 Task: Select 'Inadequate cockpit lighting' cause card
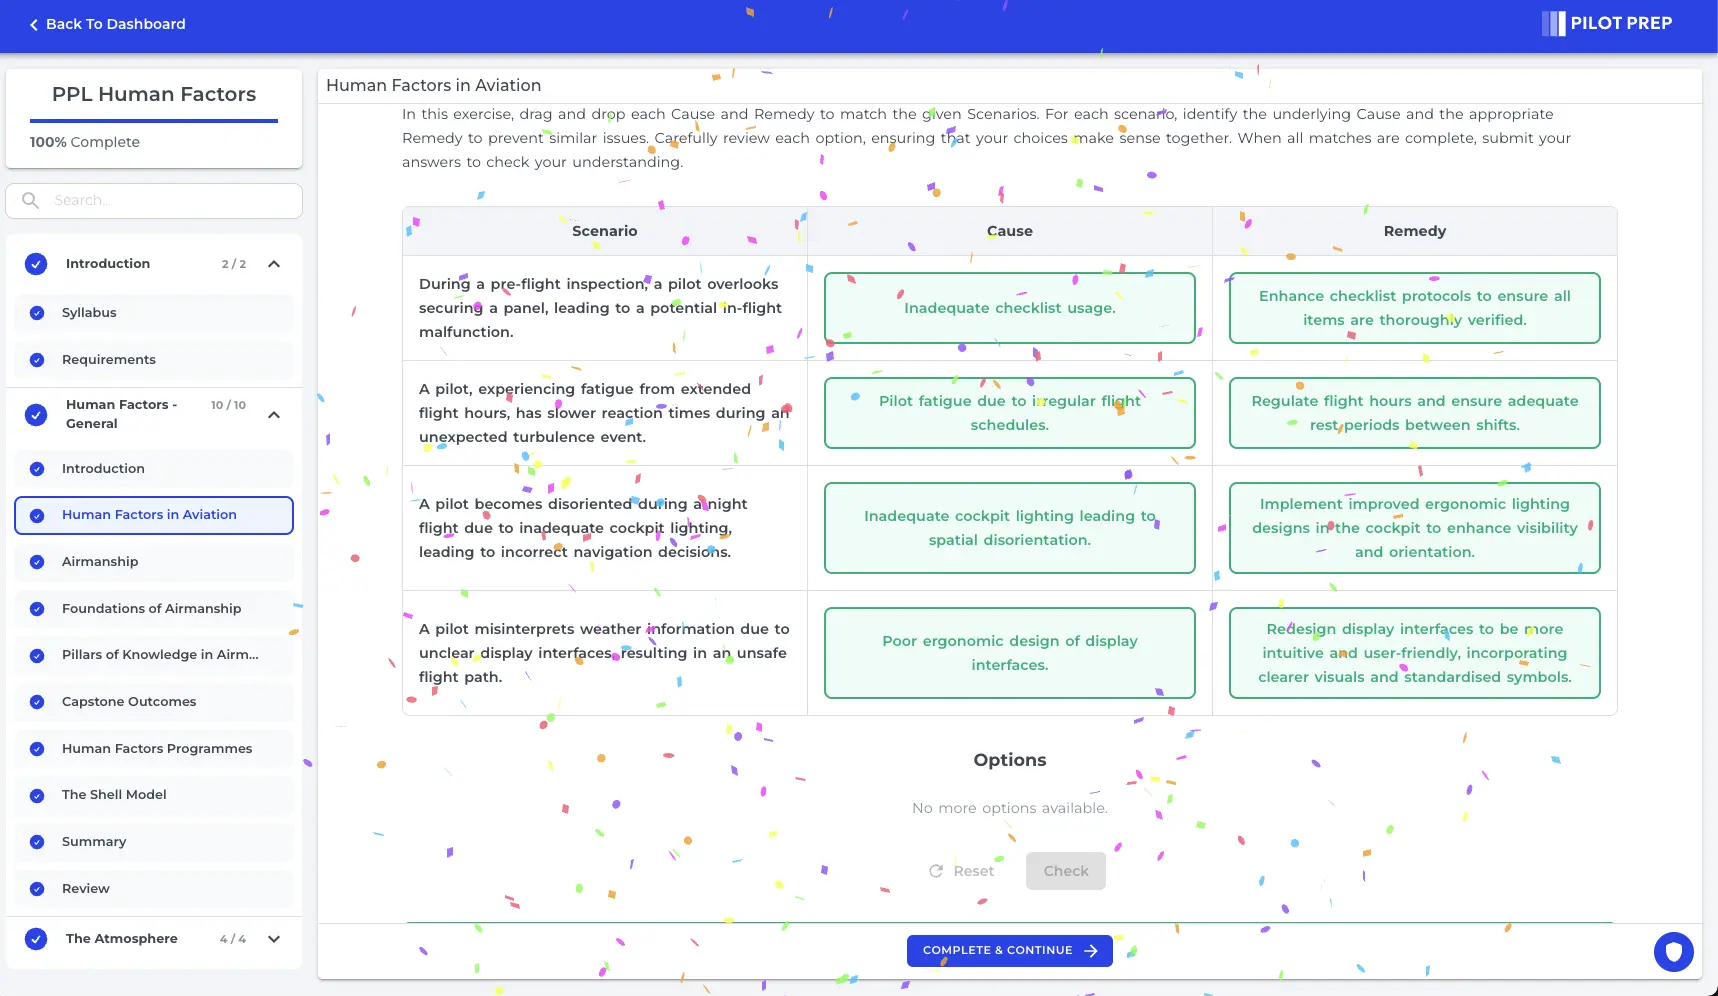click(1010, 528)
